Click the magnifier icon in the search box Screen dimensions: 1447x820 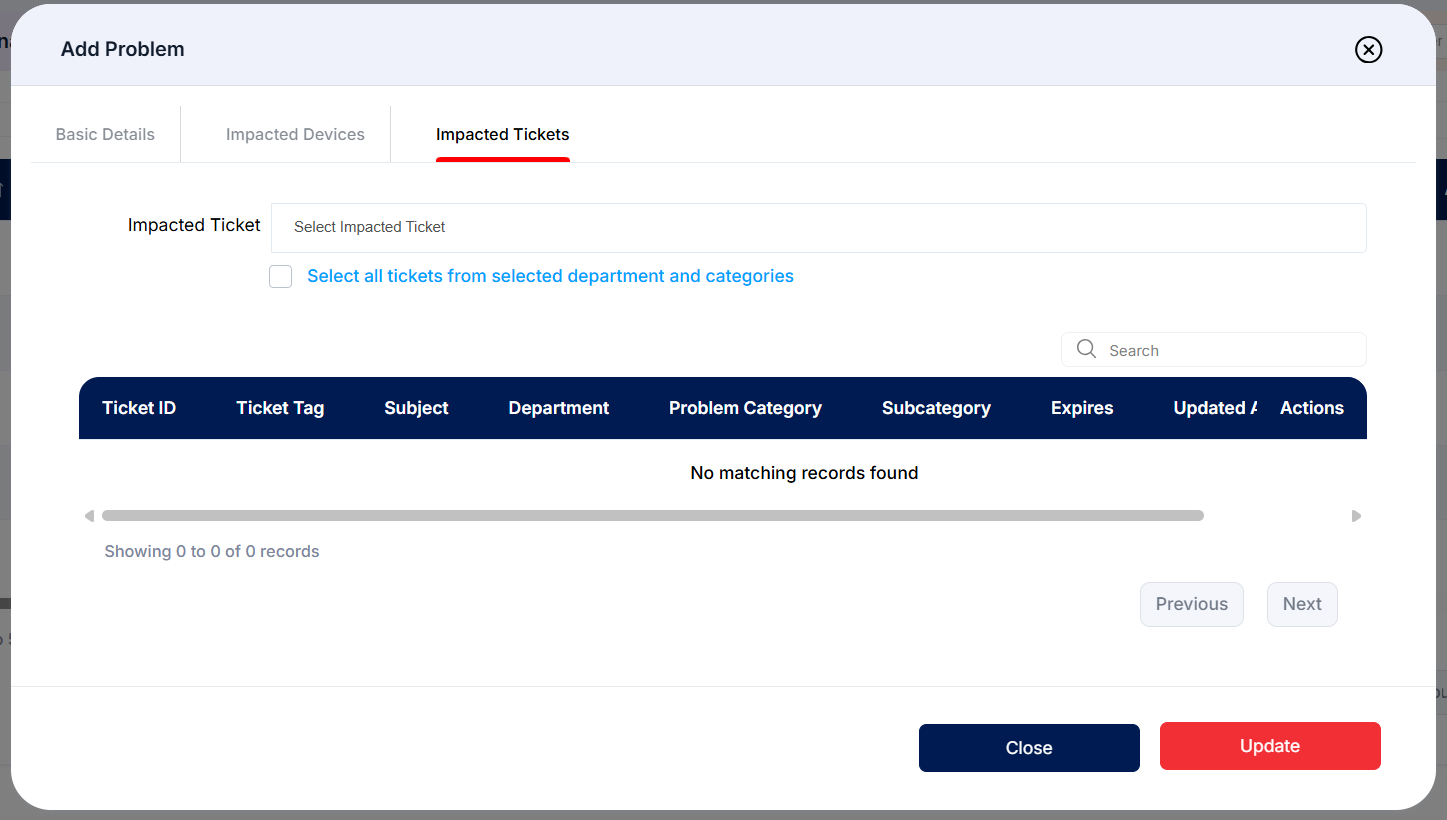point(1086,349)
